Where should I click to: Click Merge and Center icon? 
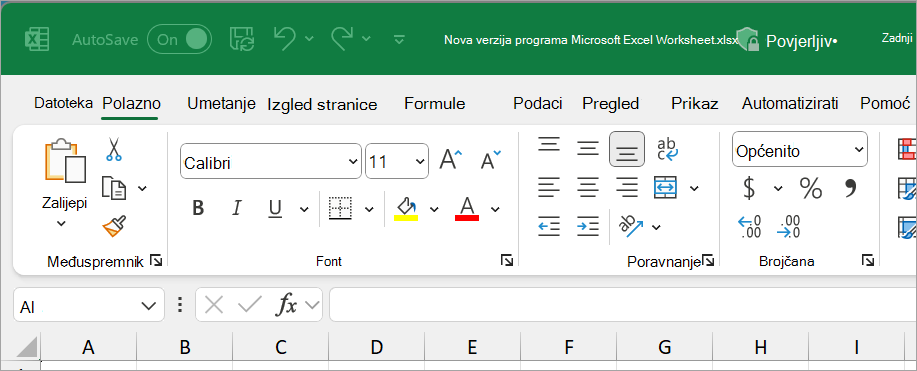coord(666,188)
